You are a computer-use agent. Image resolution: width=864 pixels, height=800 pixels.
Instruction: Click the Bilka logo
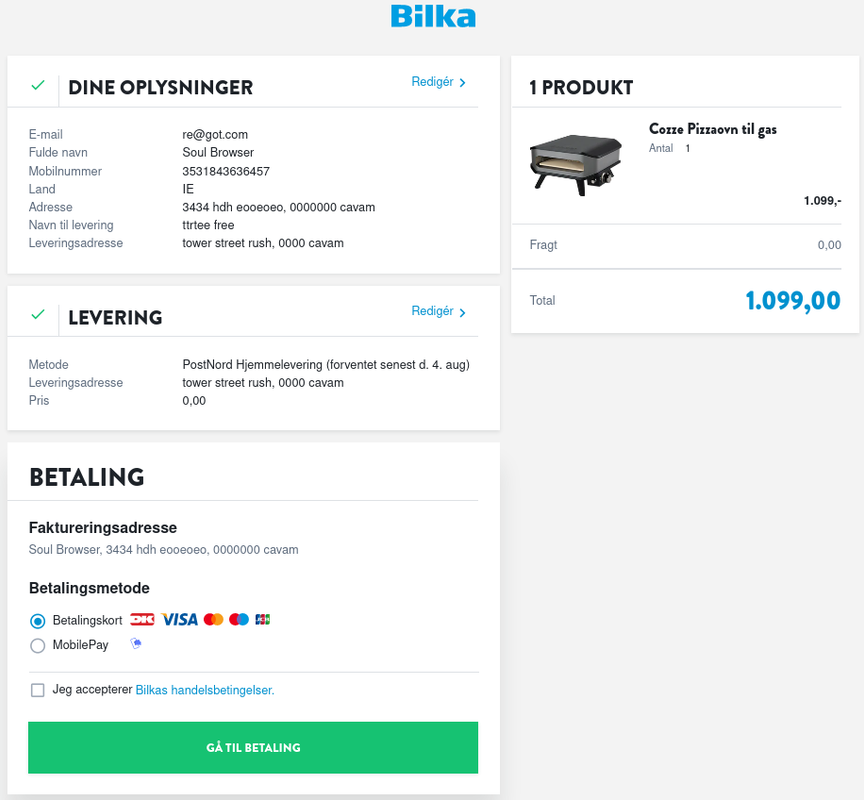(432, 16)
